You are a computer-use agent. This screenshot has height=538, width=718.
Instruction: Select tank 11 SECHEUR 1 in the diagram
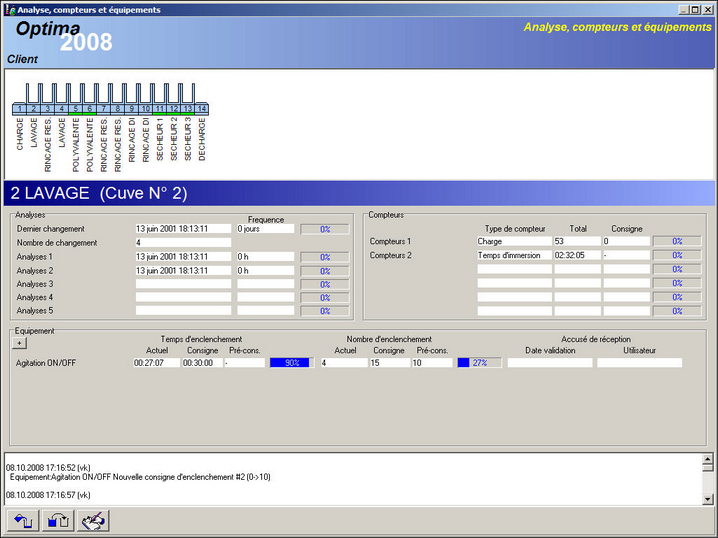pos(159,109)
